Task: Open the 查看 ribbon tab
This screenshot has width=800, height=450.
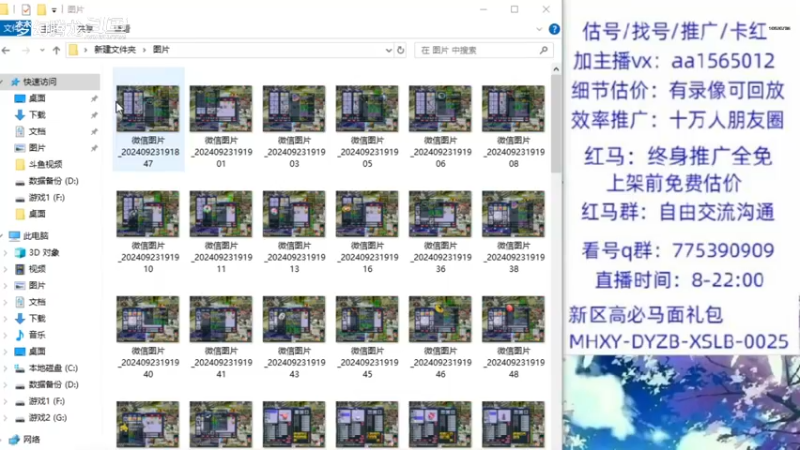Action: pyautogui.click(x=121, y=29)
